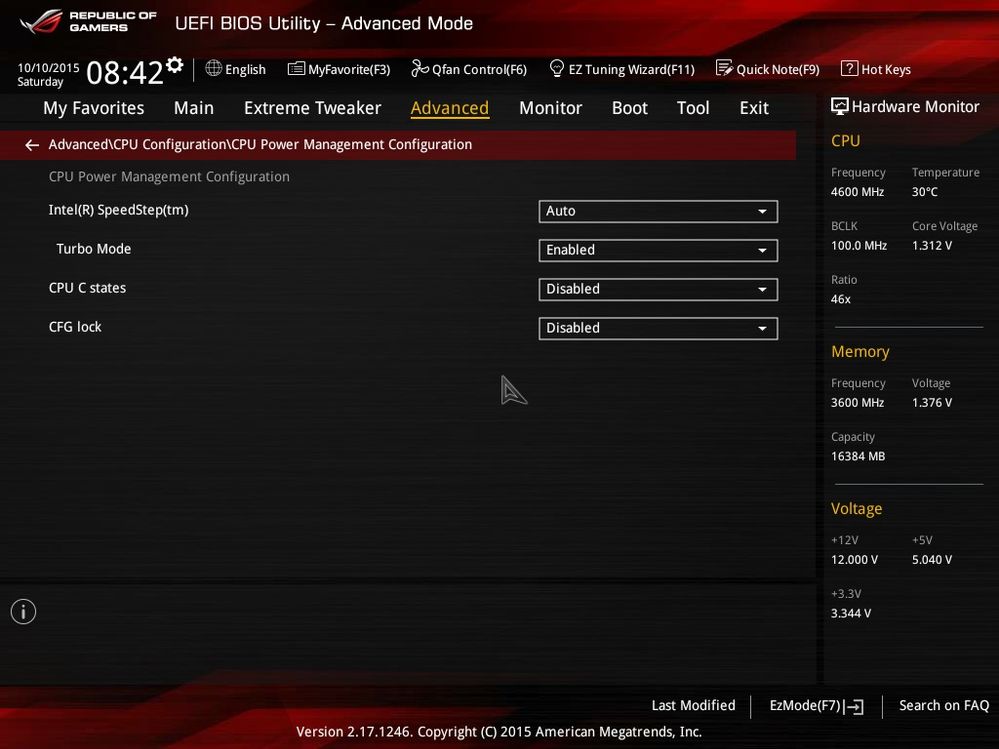Screen dimensions: 999x749
Task: Click the 10/10/2015 date
Action: point(48,68)
